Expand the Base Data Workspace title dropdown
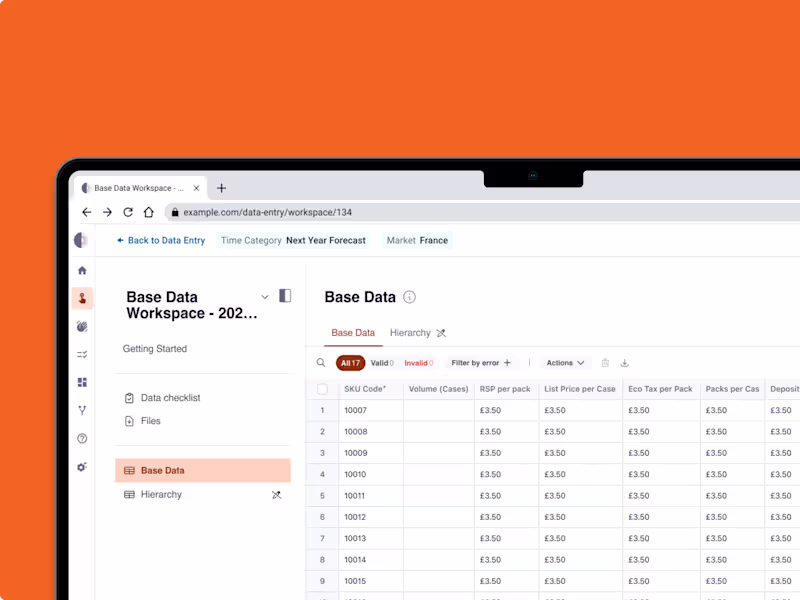This screenshot has height=600, width=800. coord(265,297)
